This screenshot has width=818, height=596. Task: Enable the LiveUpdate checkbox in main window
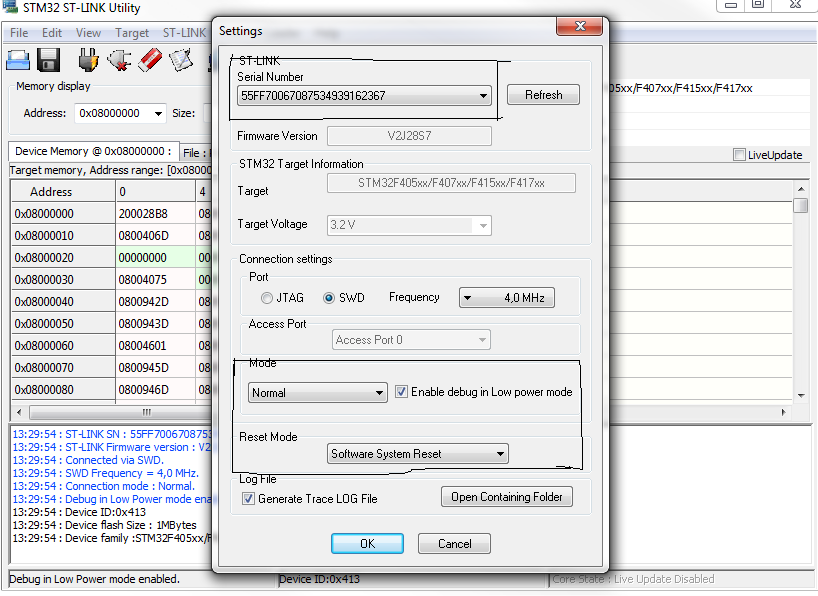click(739, 154)
